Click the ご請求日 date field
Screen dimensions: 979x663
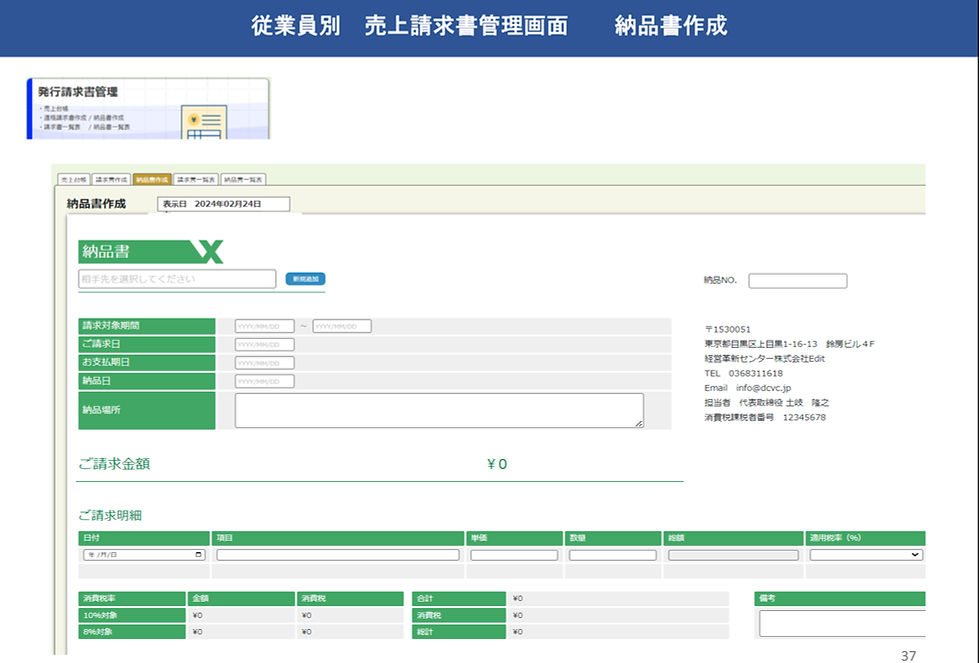pyautogui.click(x=265, y=345)
